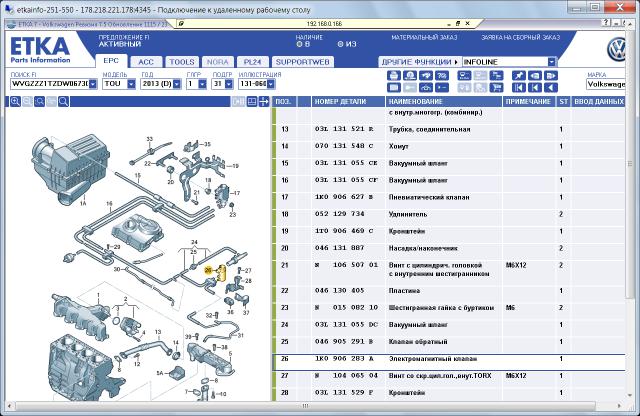
Task: Click the list-view icon above the cart
Action: click(497, 76)
